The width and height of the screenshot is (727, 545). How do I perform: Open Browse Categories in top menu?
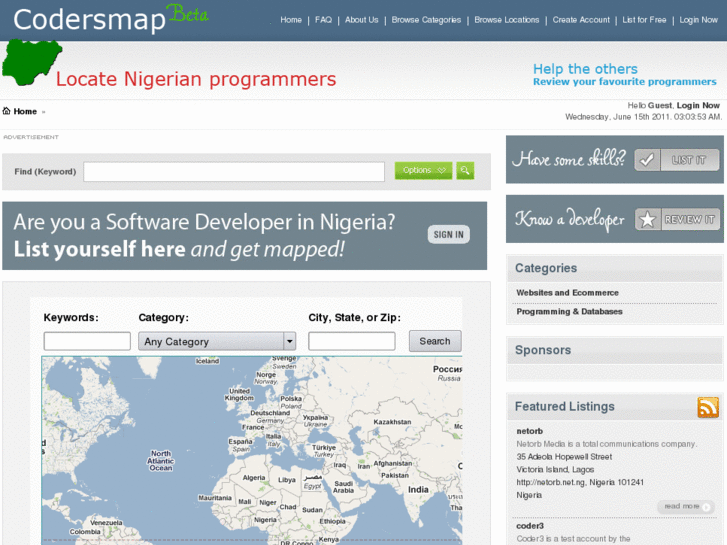click(426, 20)
